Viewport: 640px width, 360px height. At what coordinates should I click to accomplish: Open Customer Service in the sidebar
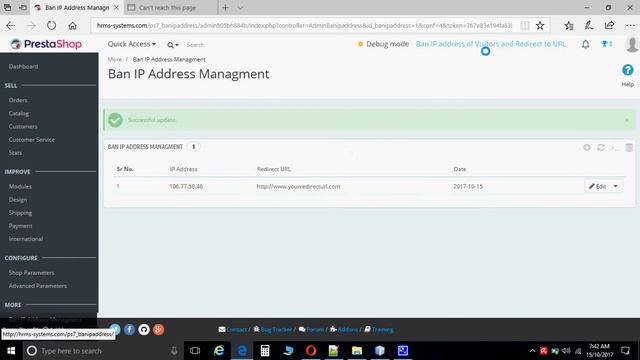point(32,140)
